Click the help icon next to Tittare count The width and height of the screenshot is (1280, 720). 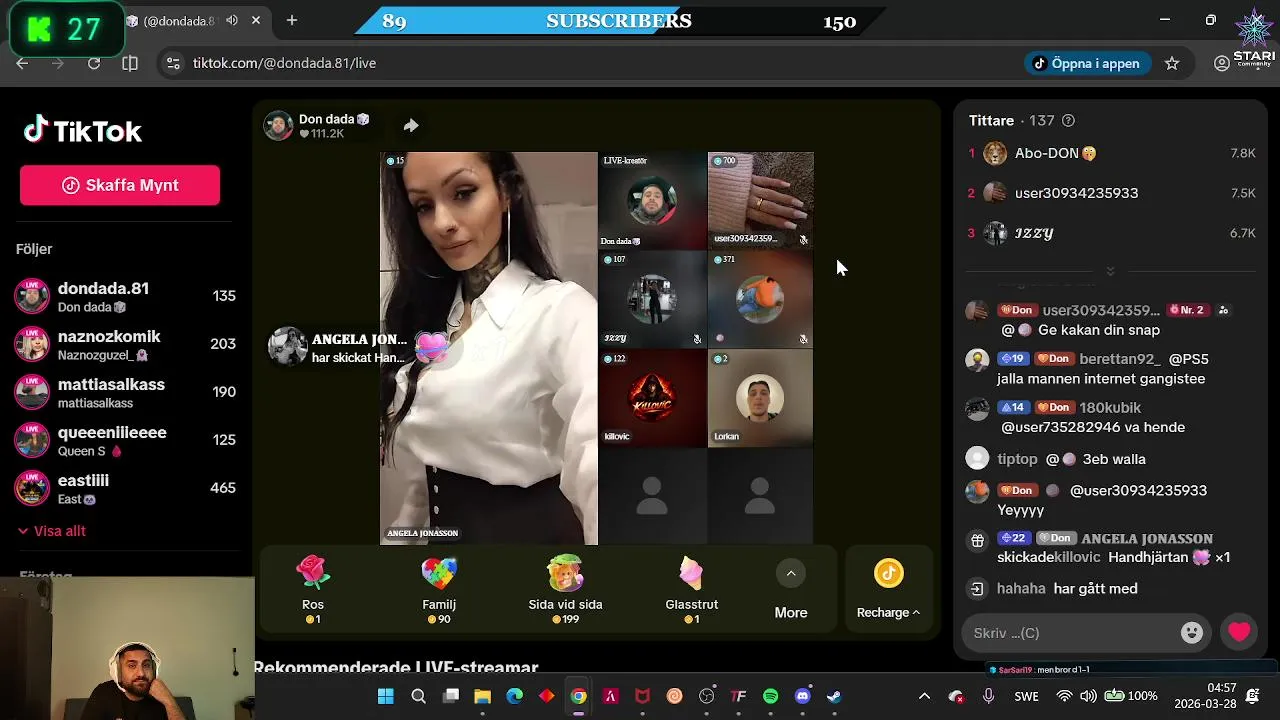1068,120
